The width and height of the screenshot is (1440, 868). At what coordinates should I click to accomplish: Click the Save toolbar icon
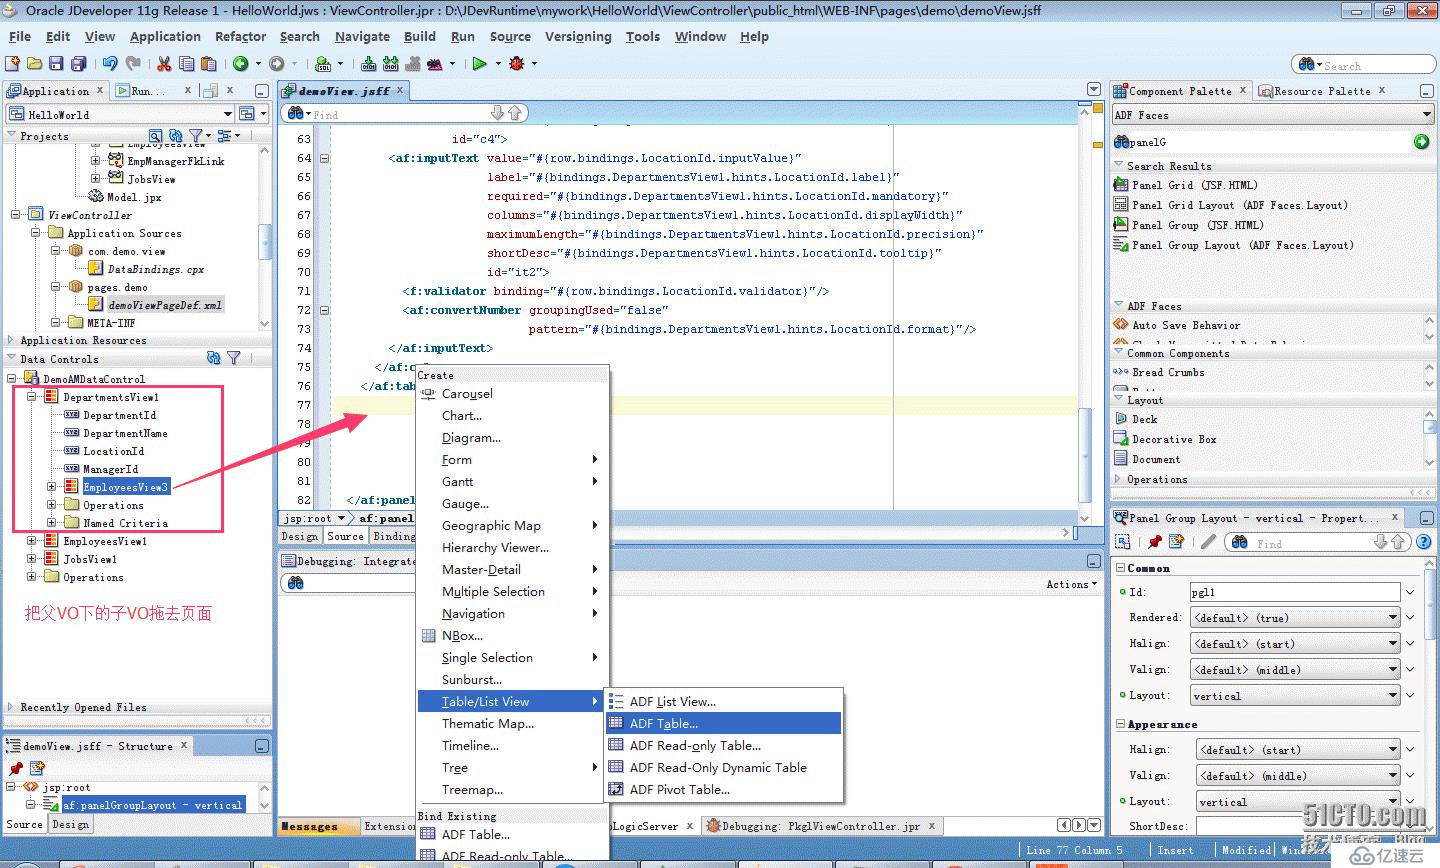tap(56, 64)
